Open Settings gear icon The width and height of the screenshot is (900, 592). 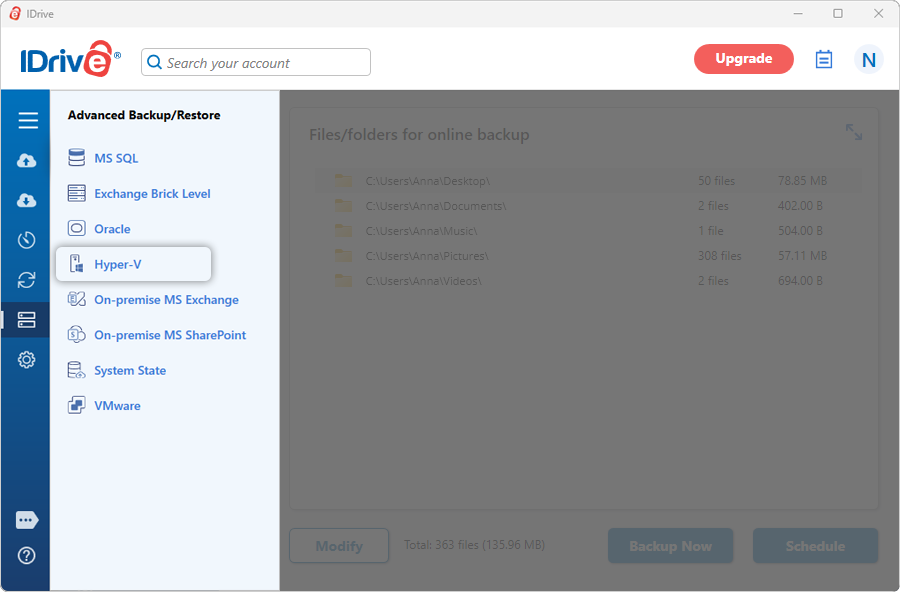click(27, 360)
